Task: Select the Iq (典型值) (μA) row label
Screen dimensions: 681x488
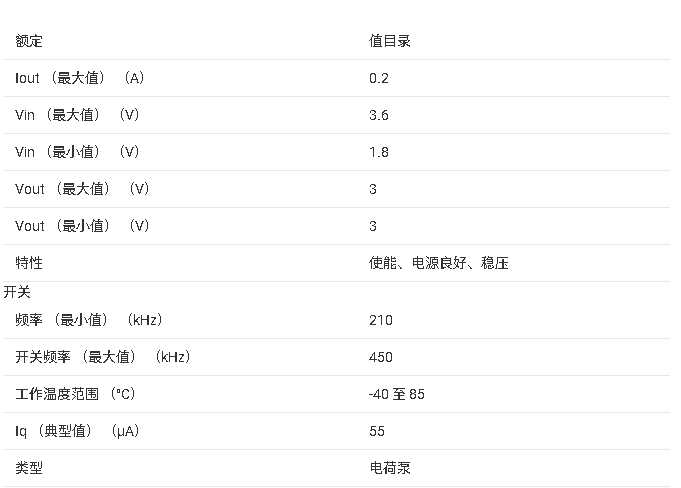Action: pyautogui.click(x=77, y=431)
